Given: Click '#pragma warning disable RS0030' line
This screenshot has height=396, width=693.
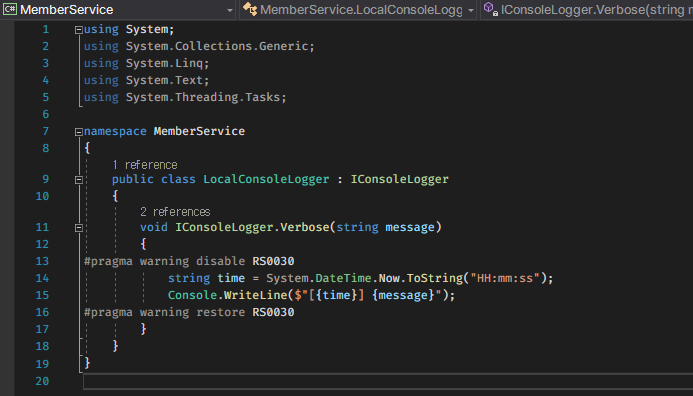Looking at the screenshot, I should [x=189, y=261].
